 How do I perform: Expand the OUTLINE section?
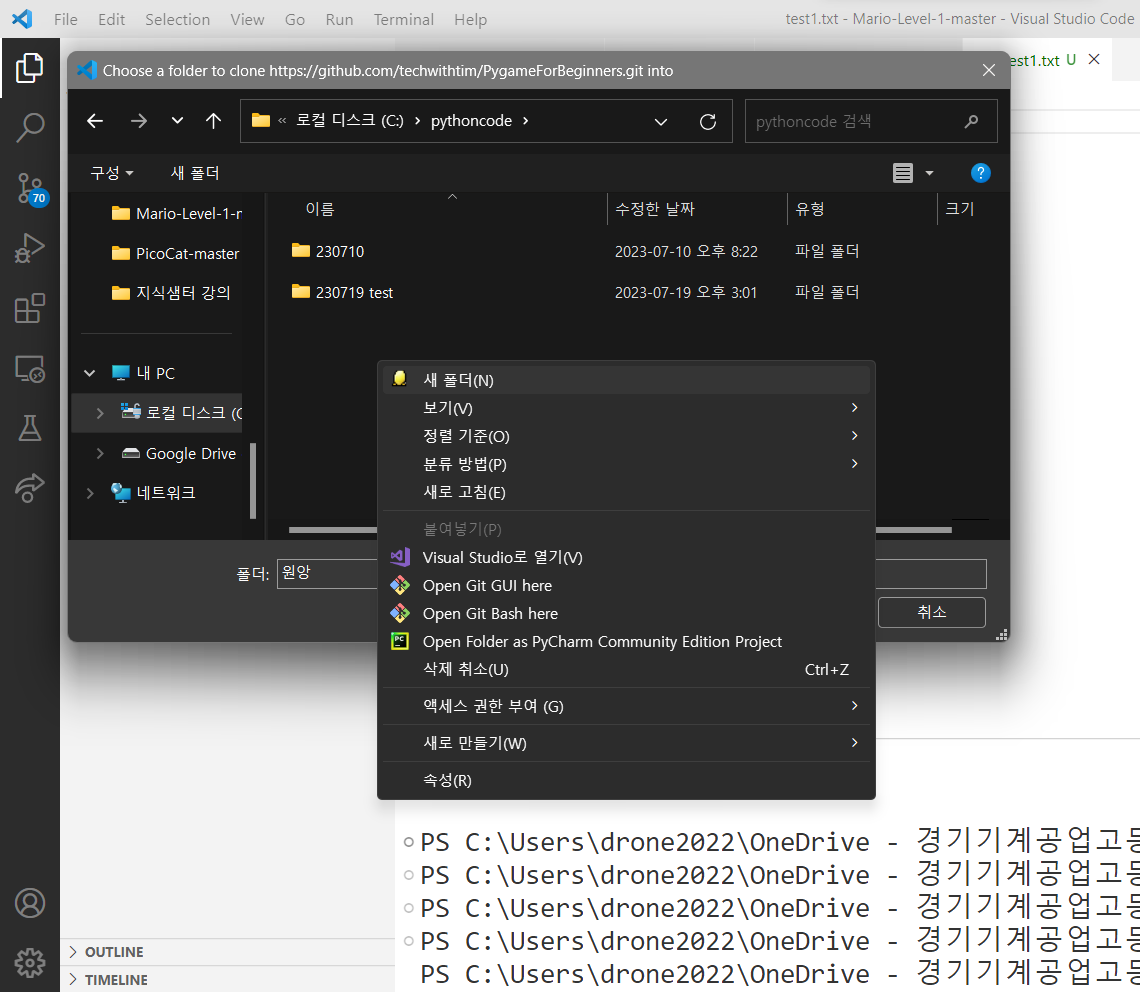click(73, 952)
